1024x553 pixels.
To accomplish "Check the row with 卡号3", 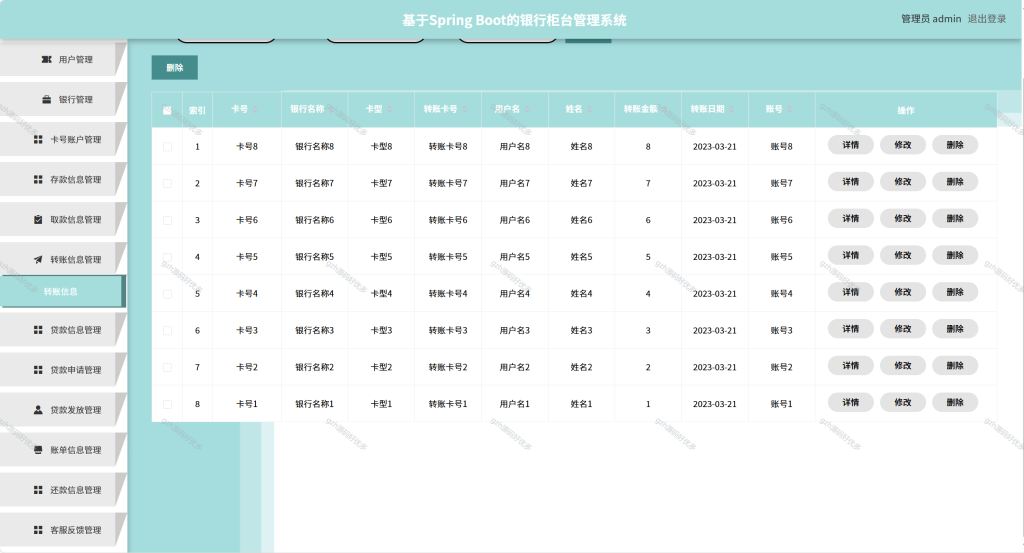I will [x=167, y=330].
